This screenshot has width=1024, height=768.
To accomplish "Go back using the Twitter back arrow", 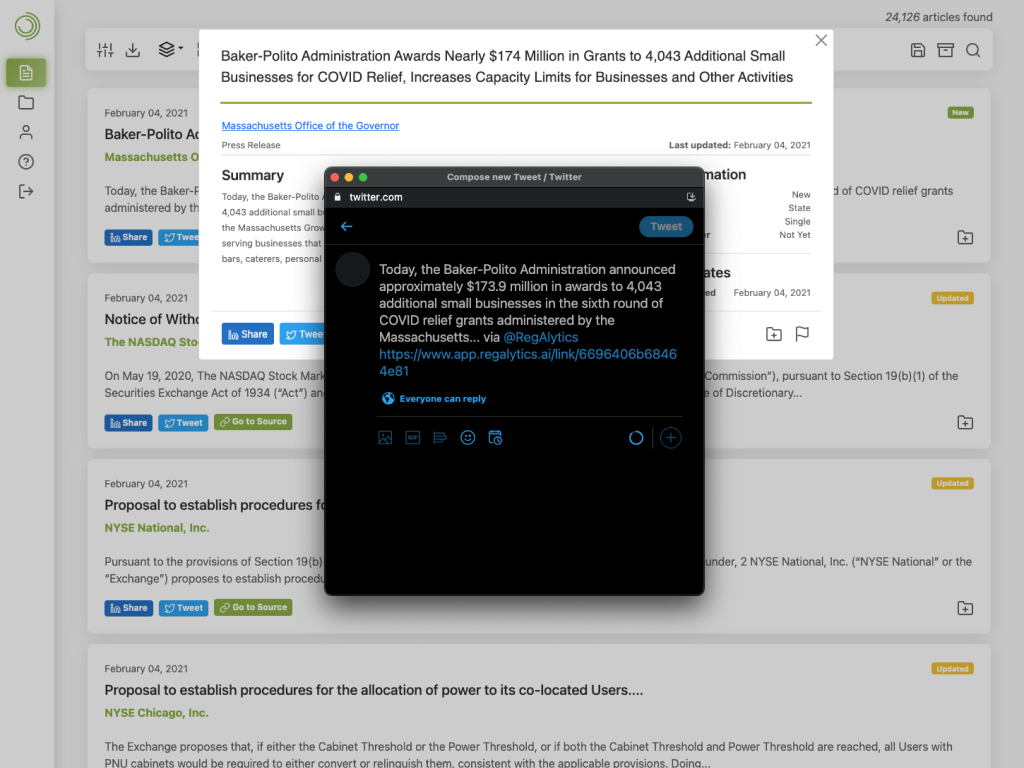I will coord(347,227).
